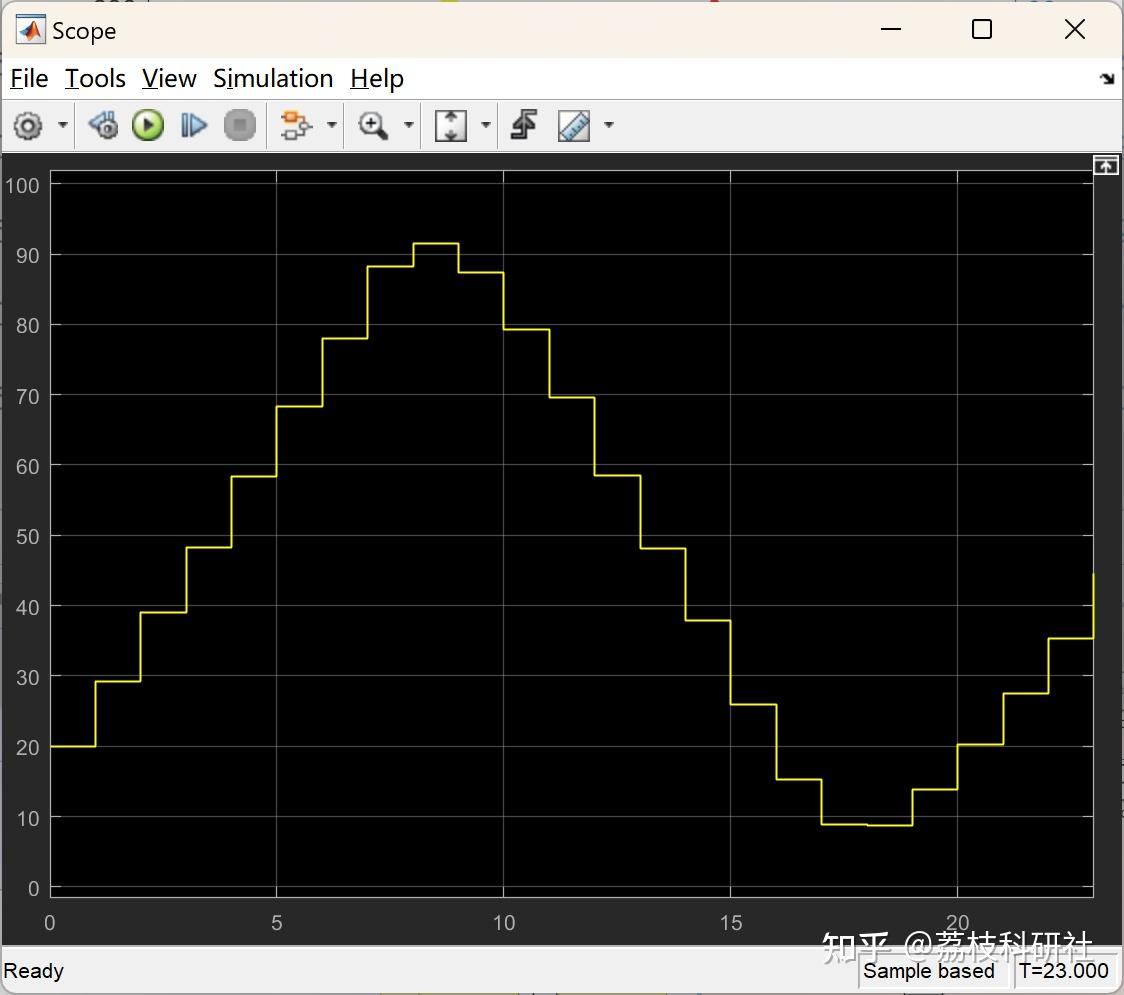Click the Step Forward button
Screen dimensions: 1124x995
(194, 125)
